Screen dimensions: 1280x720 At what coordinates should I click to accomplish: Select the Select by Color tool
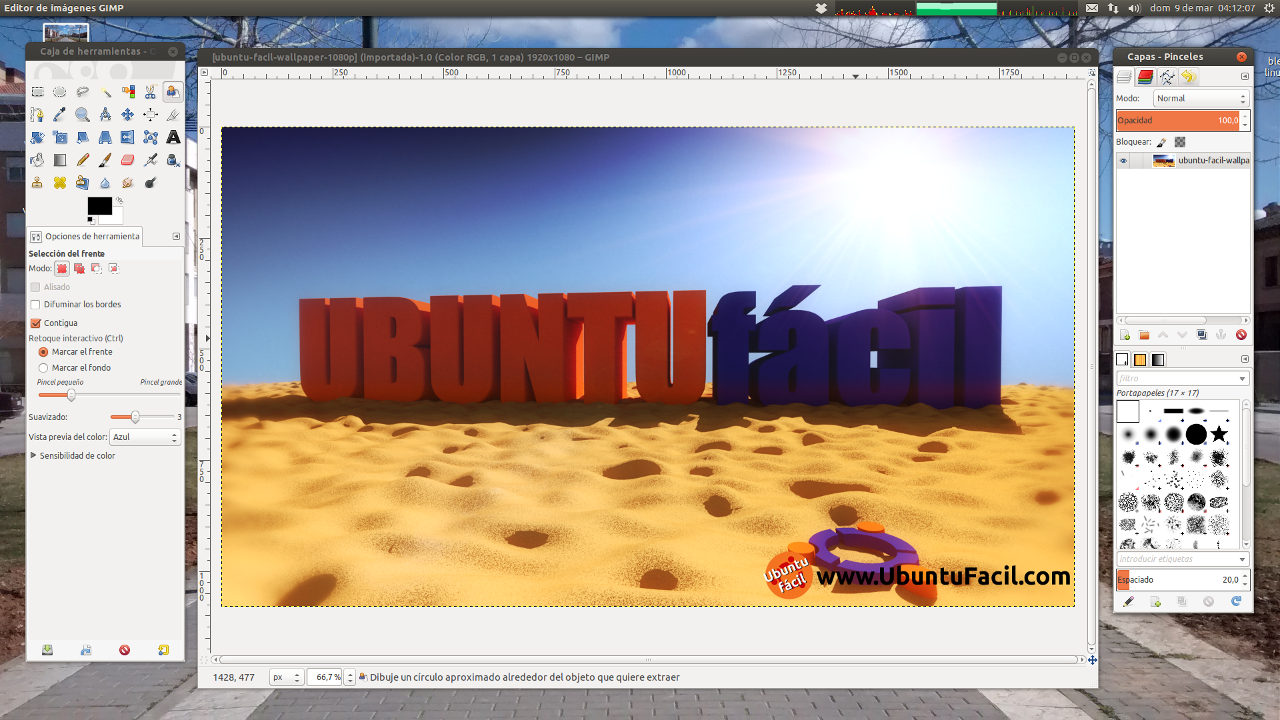tap(128, 92)
